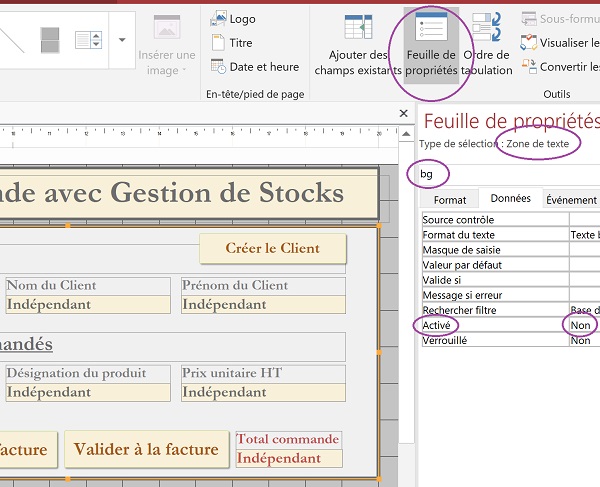Click the Titre icon in the ribbon
The image size is (600, 487).
pyautogui.click(x=231, y=43)
